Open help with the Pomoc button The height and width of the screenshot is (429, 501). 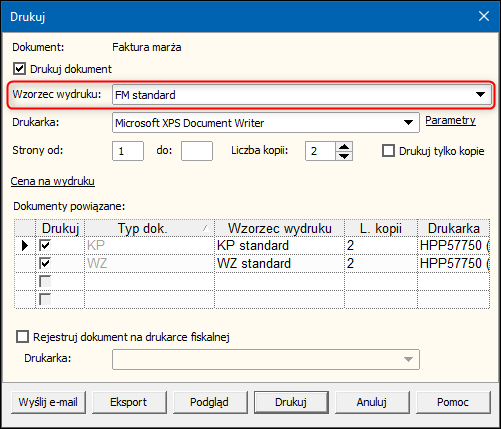(453, 402)
